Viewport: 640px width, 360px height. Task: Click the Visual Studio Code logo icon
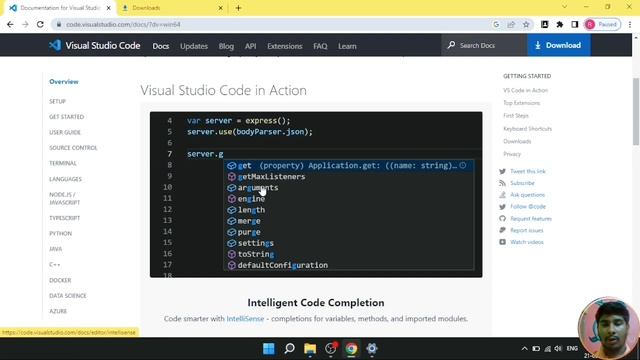(55, 45)
